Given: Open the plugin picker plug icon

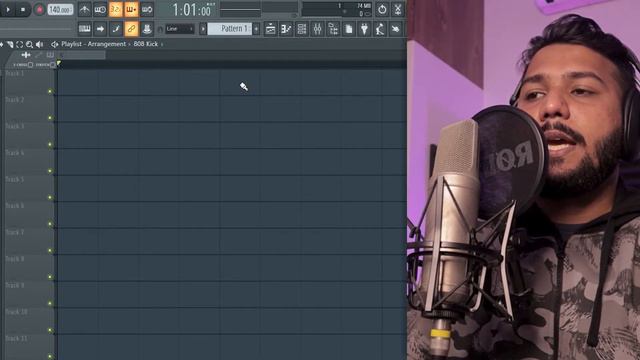Looking at the screenshot, I should click(364, 29).
